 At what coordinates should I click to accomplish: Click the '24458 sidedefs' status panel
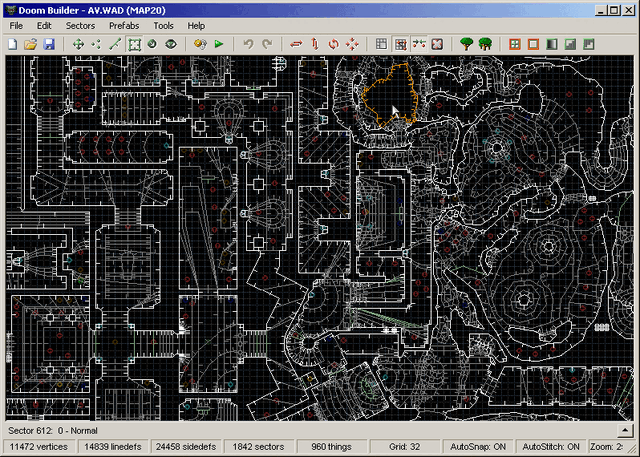pos(186,447)
